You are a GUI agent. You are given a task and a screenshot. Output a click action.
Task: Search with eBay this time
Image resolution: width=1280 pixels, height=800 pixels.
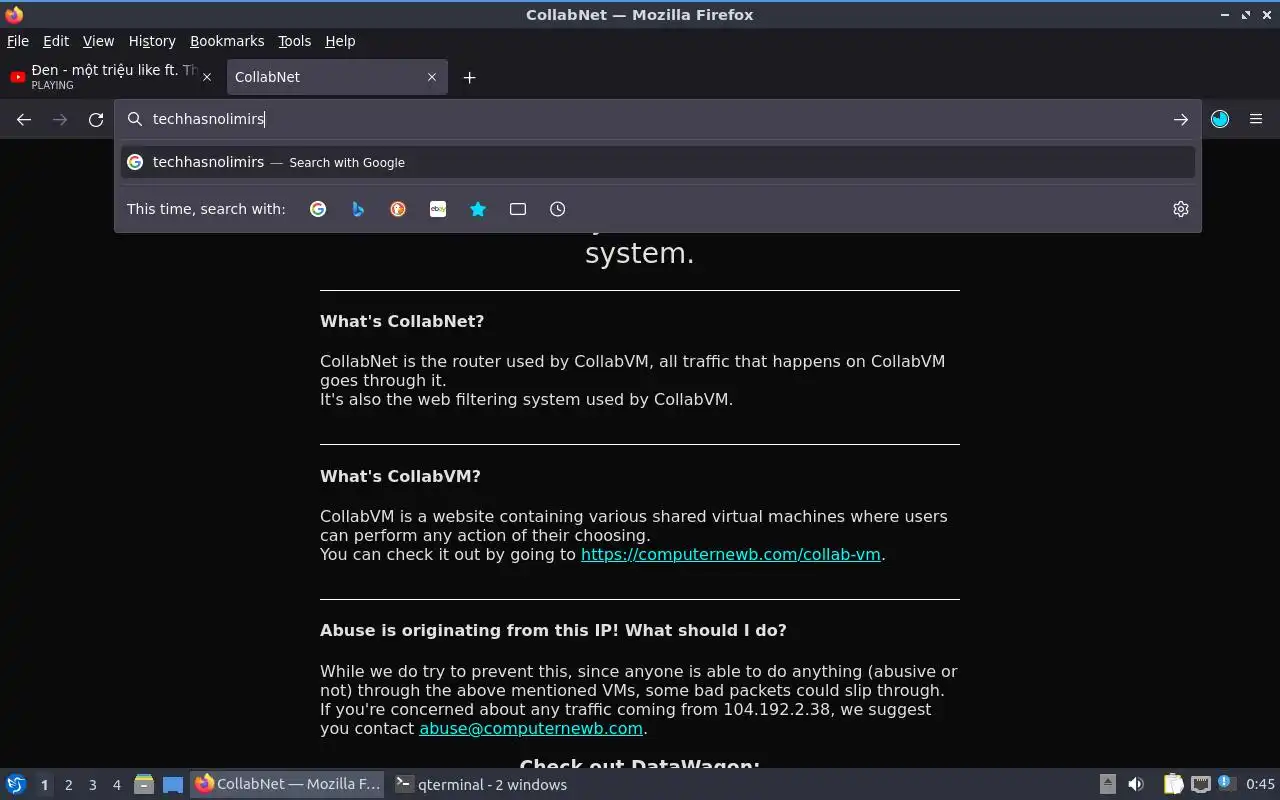438,209
